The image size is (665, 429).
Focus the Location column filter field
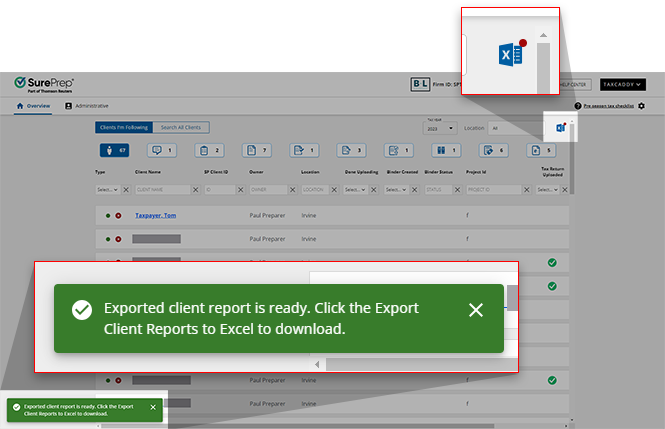(315, 189)
